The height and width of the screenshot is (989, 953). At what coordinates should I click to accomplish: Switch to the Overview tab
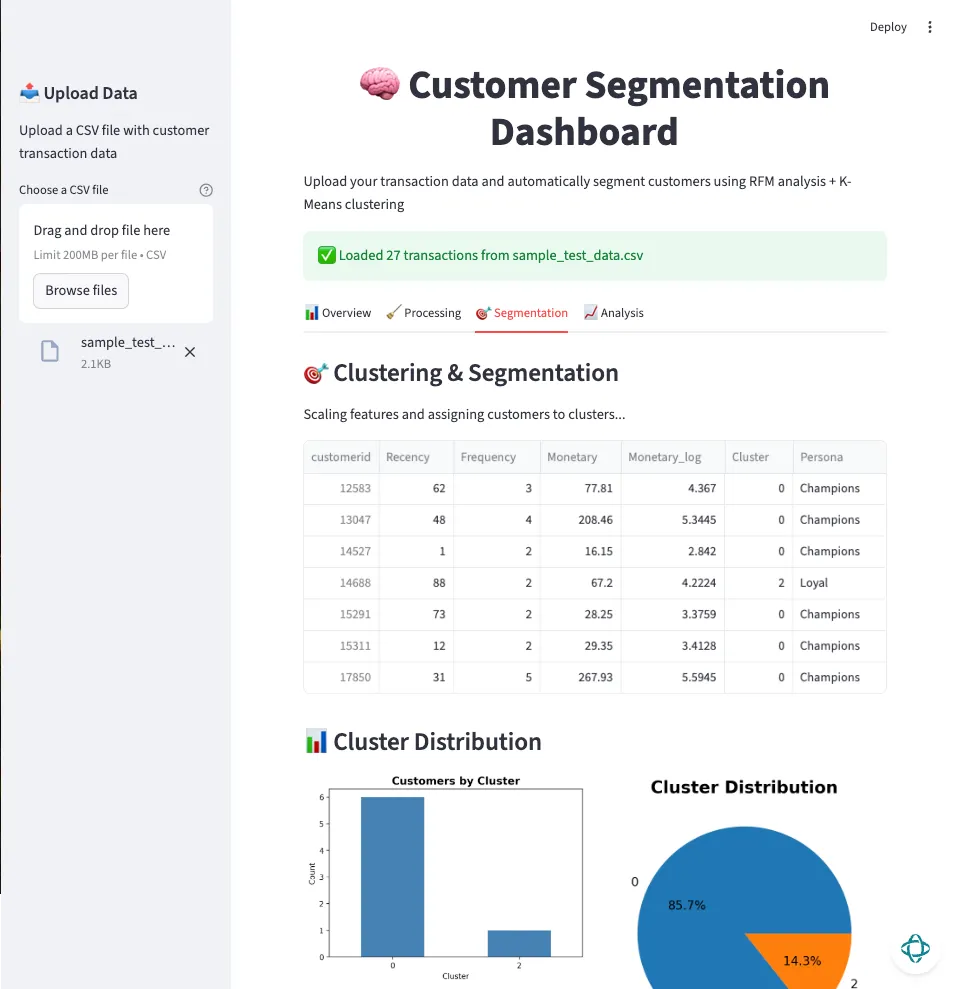tap(338, 312)
